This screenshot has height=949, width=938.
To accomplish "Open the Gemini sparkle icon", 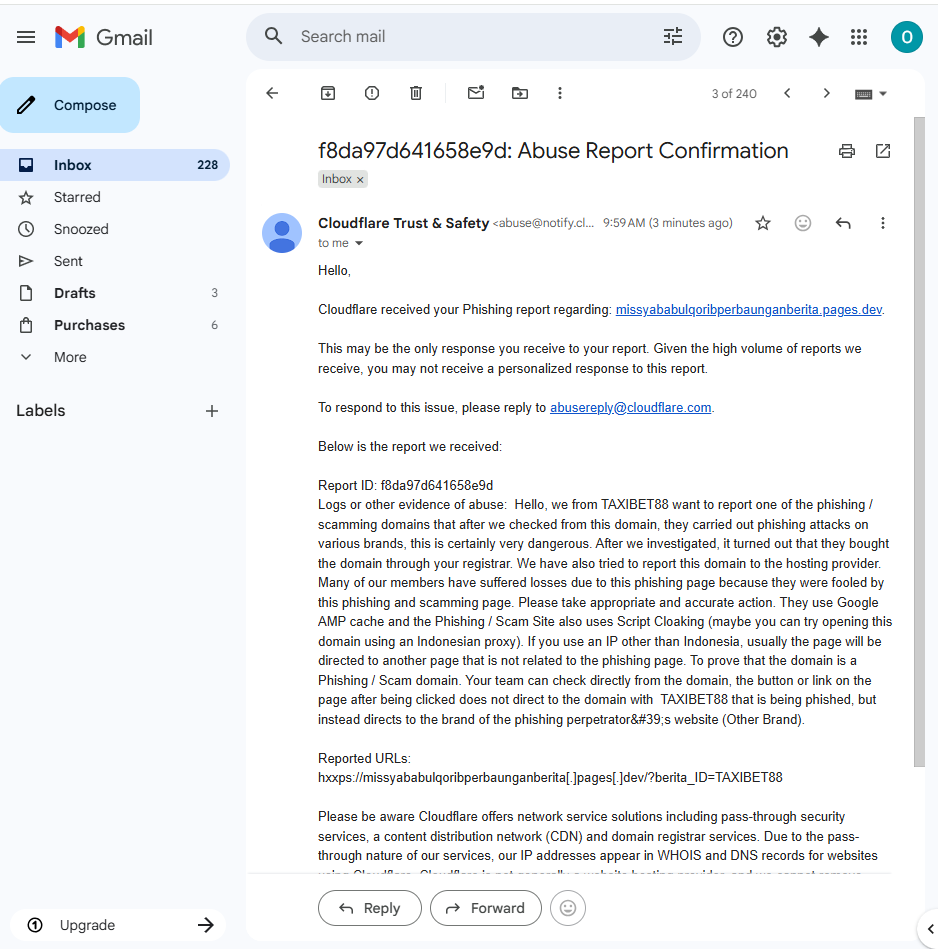I will point(818,38).
